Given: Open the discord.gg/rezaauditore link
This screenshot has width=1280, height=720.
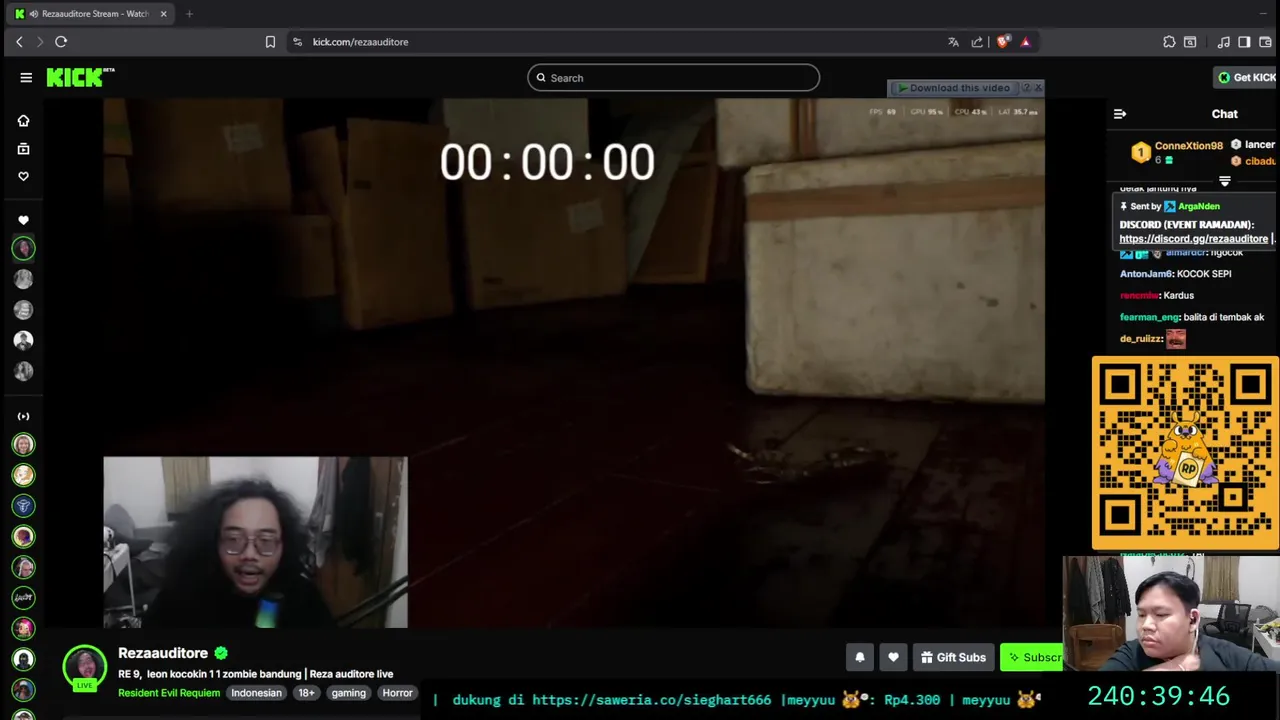Looking at the screenshot, I should [1193, 239].
